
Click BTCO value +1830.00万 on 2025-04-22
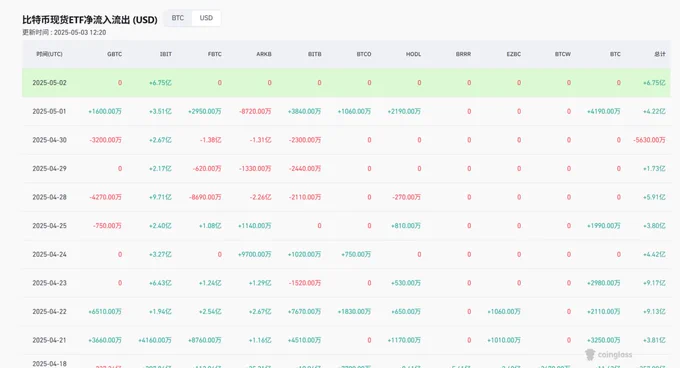pos(354,312)
